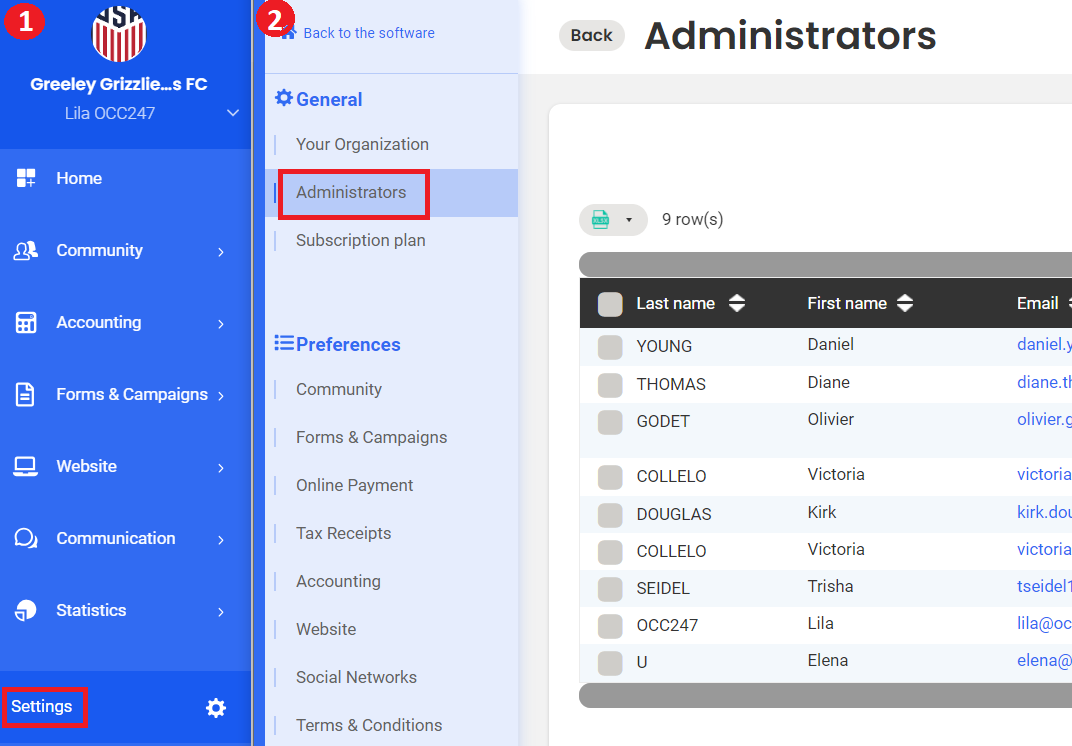Select the SEIDEL Trisha row checkbox
The height and width of the screenshot is (746, 1072).
pos(610,589)
